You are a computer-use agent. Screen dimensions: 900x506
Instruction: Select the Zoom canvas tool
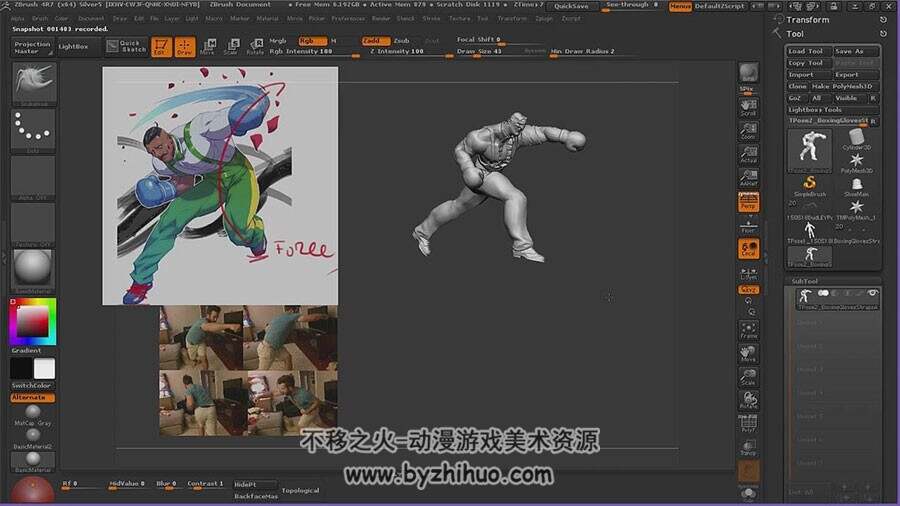[x=748, y=131]
